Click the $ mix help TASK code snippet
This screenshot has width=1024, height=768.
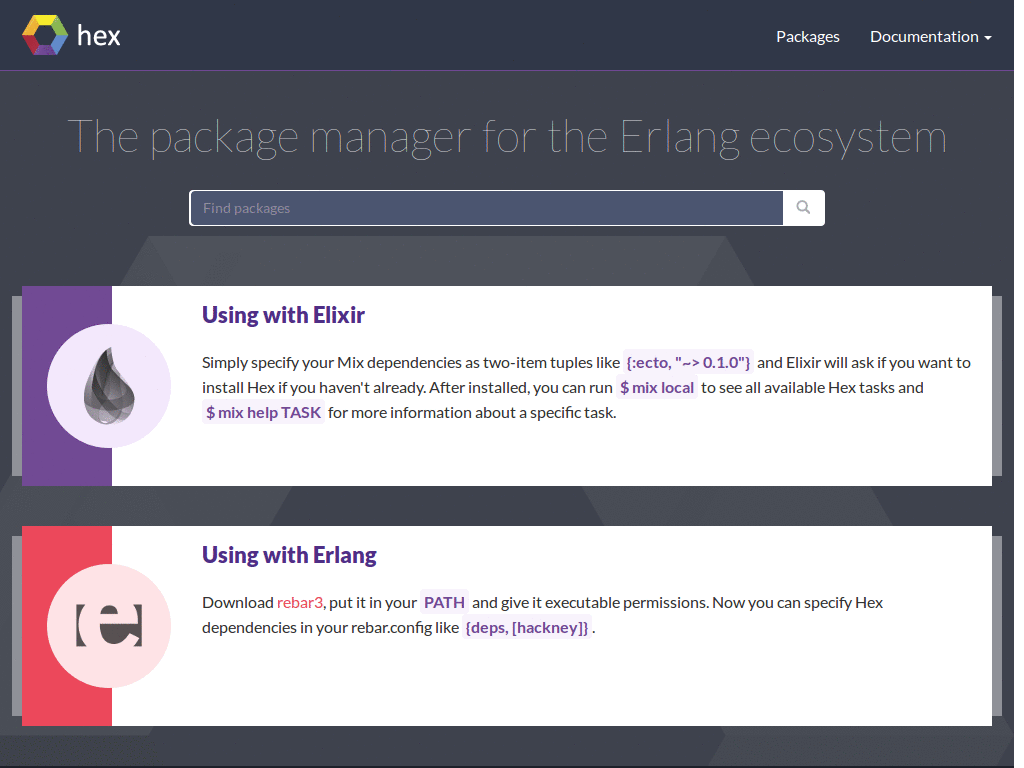263,413
